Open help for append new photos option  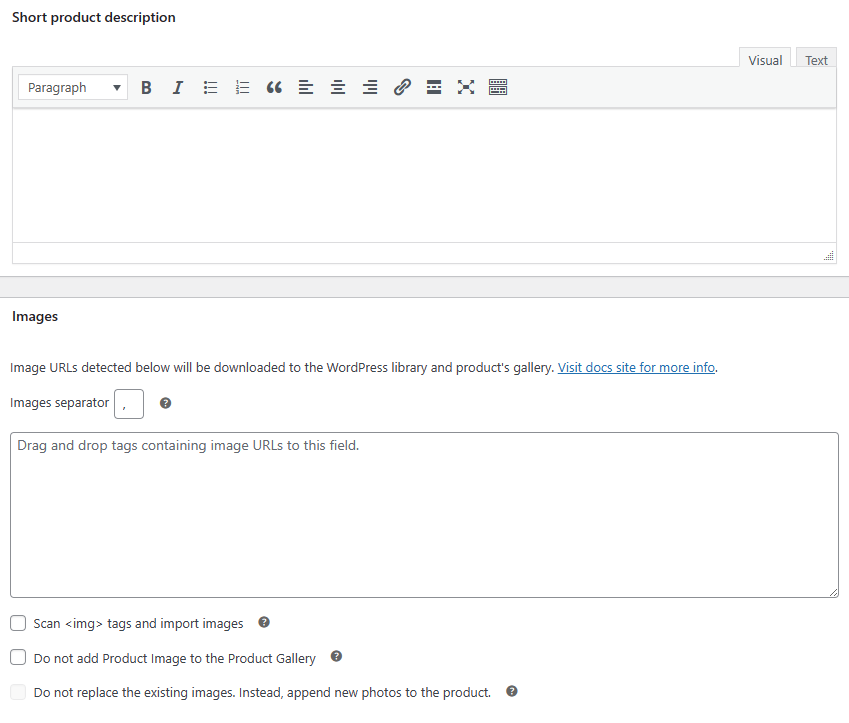pyautogui.click(x=512, y=691)
